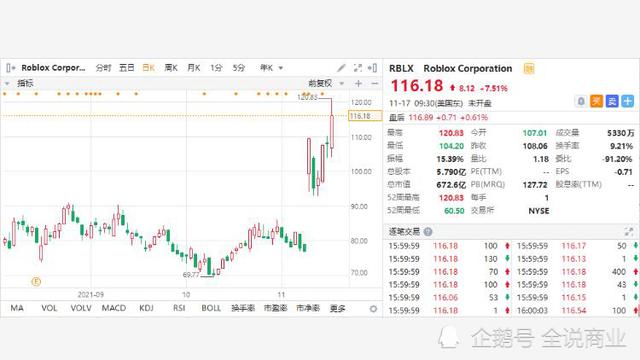640x360 pixels.
Task: Click the Roblox Corpor... chart title
Action: point(53,68)
